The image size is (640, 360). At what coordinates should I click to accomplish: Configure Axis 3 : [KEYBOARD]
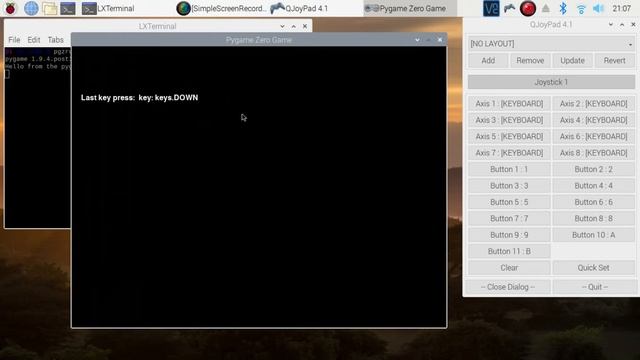tap(509, 120)
